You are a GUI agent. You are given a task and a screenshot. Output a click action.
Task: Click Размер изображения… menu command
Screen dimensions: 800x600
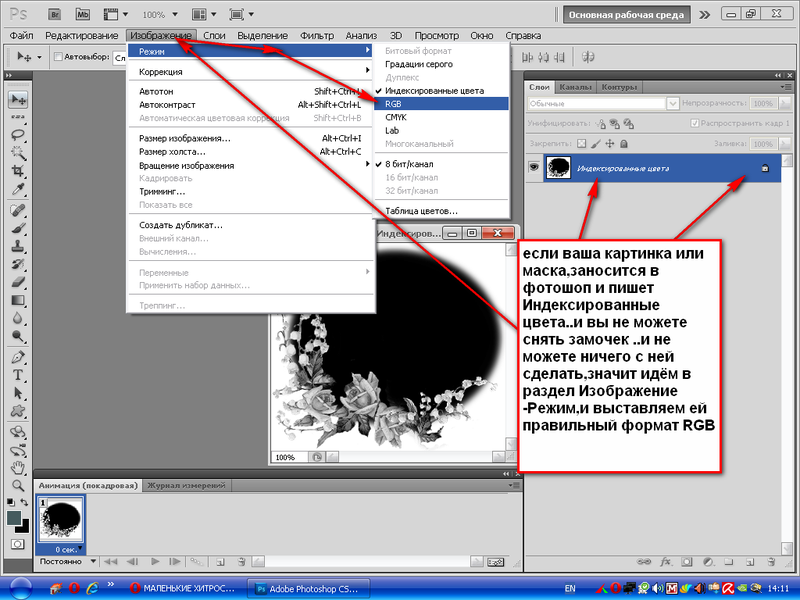click(250, 138)
